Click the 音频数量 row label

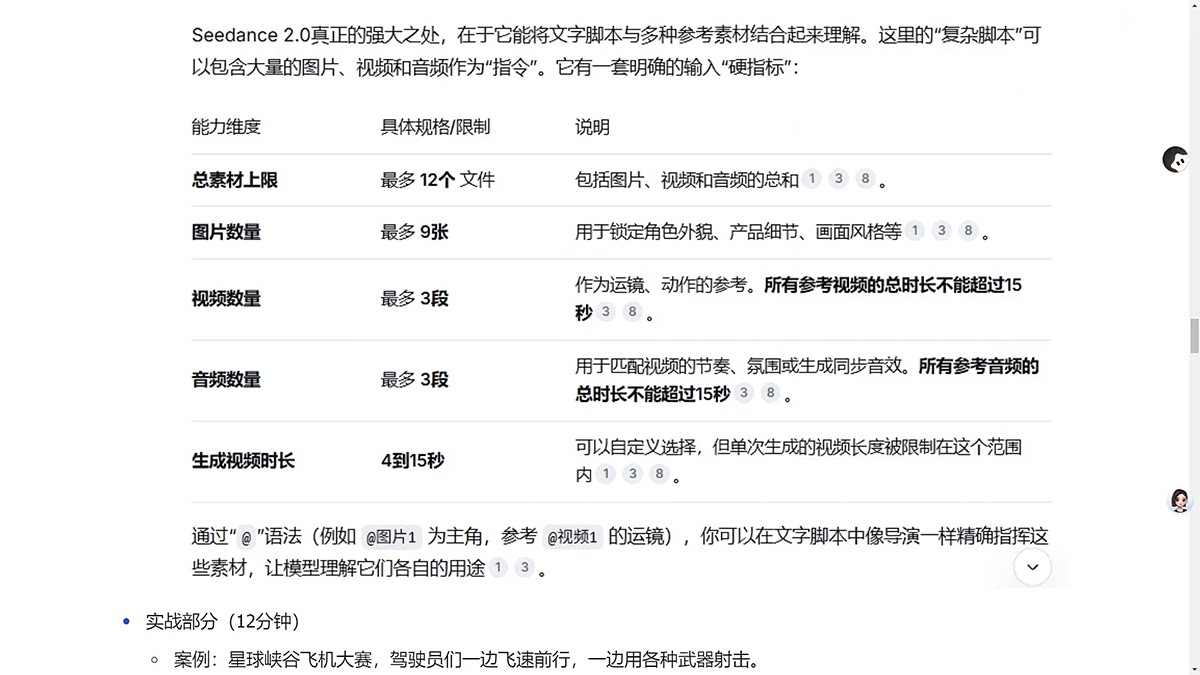[x=226, y=380]
